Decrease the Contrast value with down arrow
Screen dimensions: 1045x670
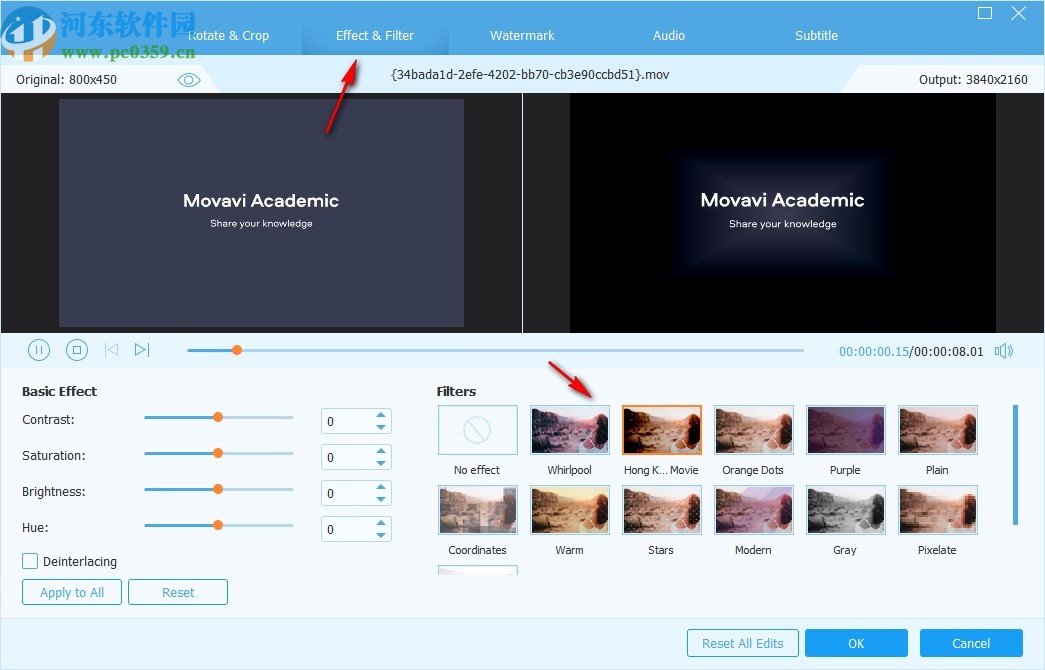[381, 427]
